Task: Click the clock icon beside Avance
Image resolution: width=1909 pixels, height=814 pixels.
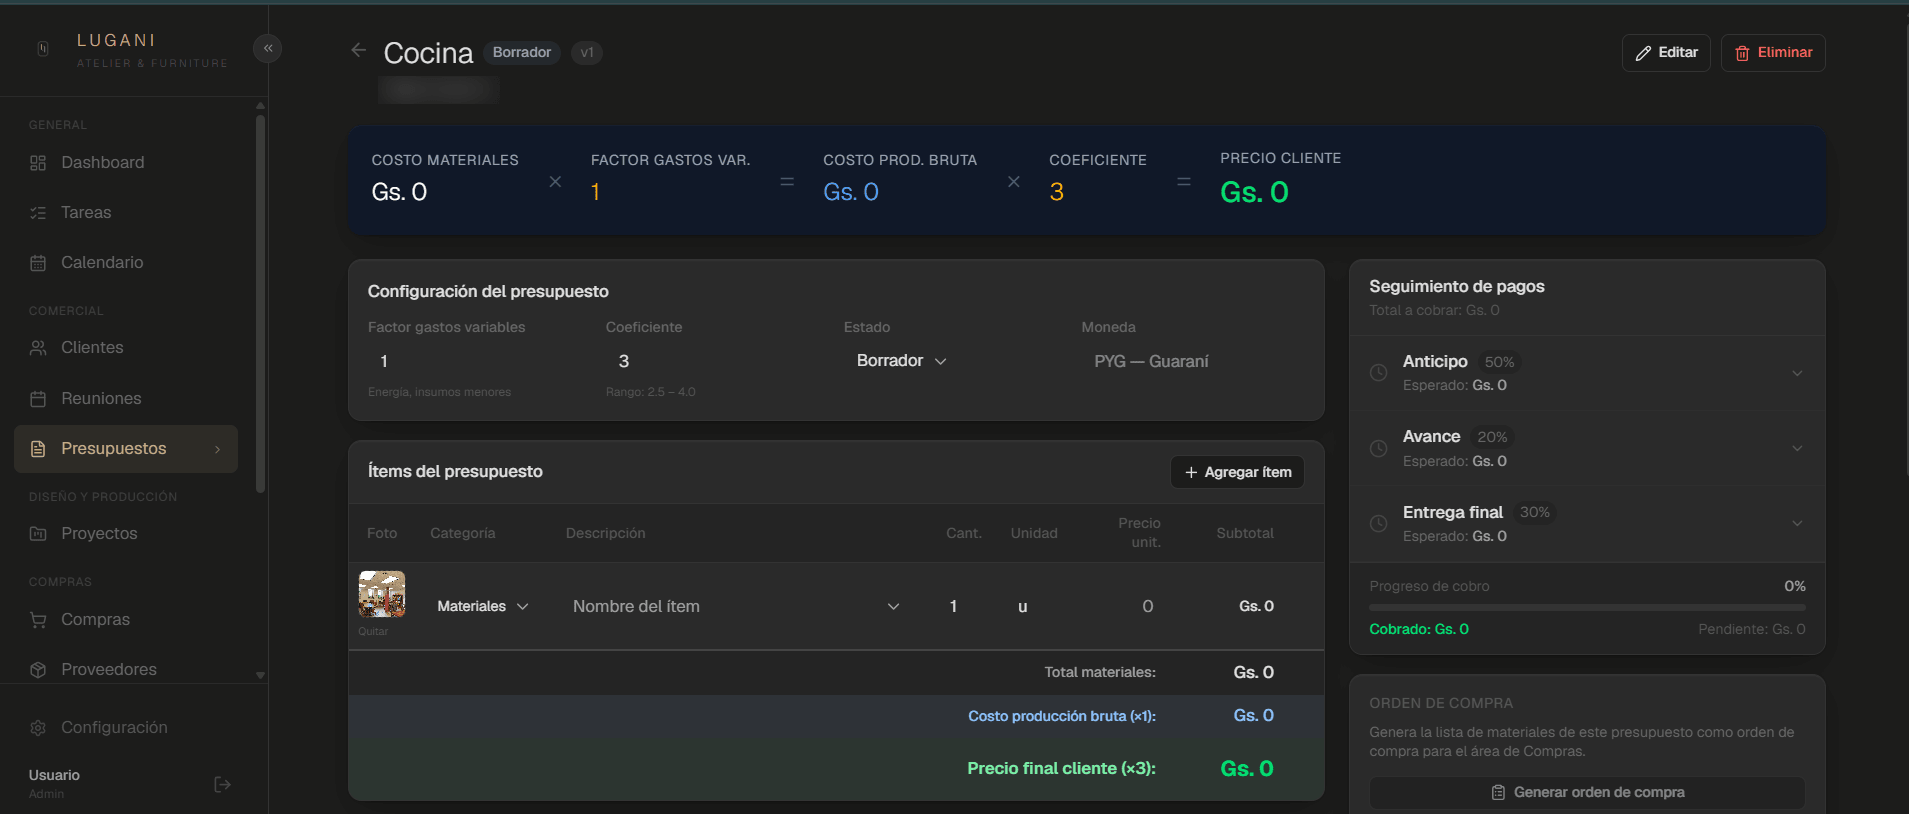Action: tap(1378, 449)
